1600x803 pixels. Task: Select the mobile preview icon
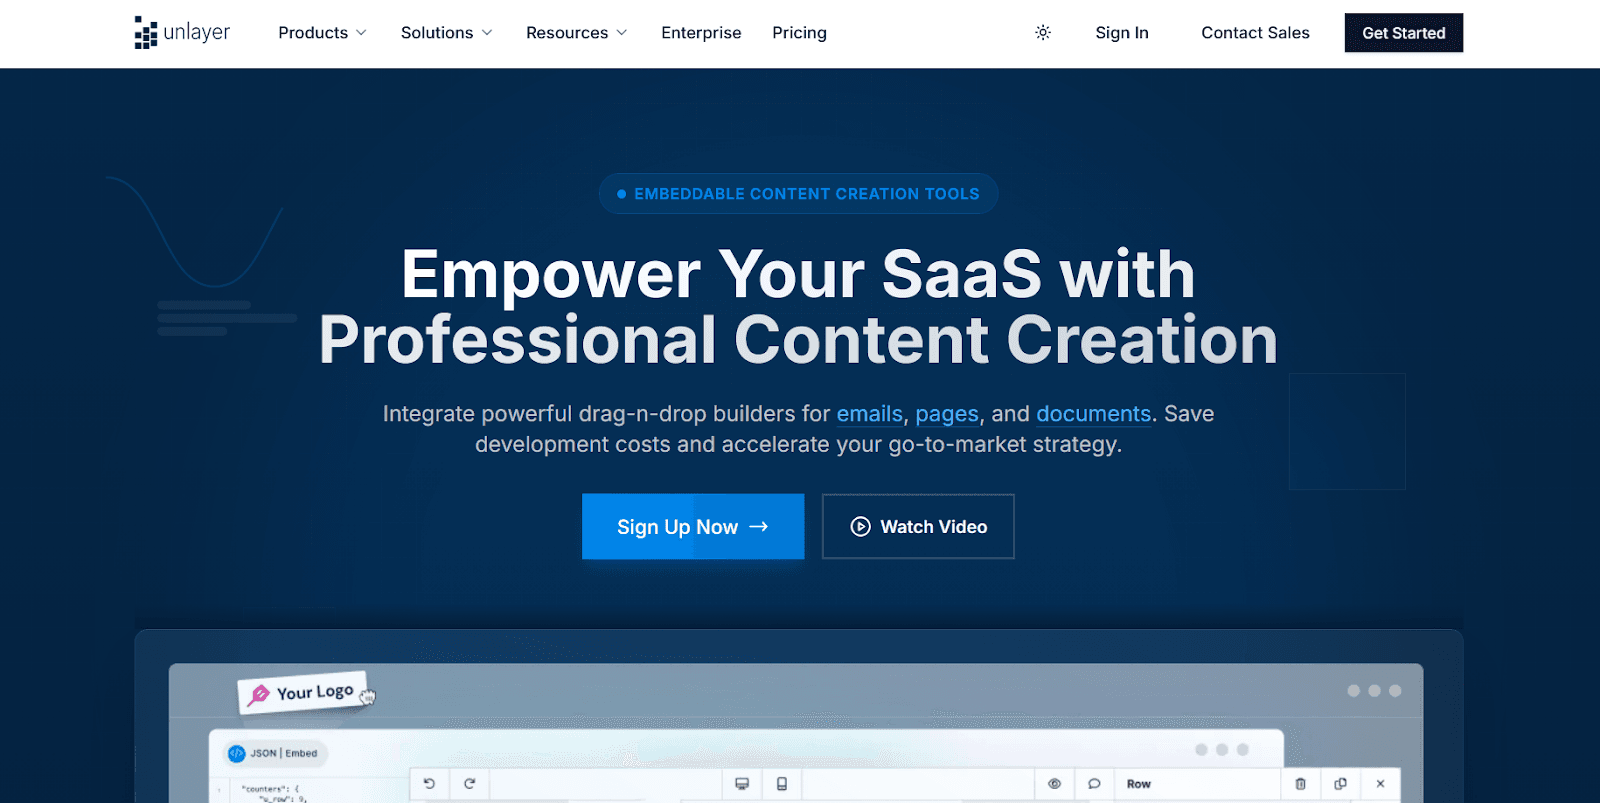coord(782,784)
